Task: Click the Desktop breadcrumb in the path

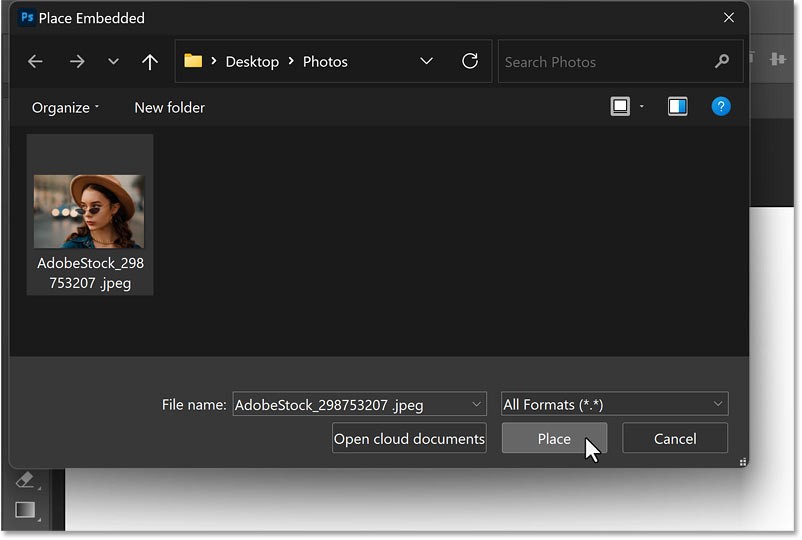Action: click(252, 62)
